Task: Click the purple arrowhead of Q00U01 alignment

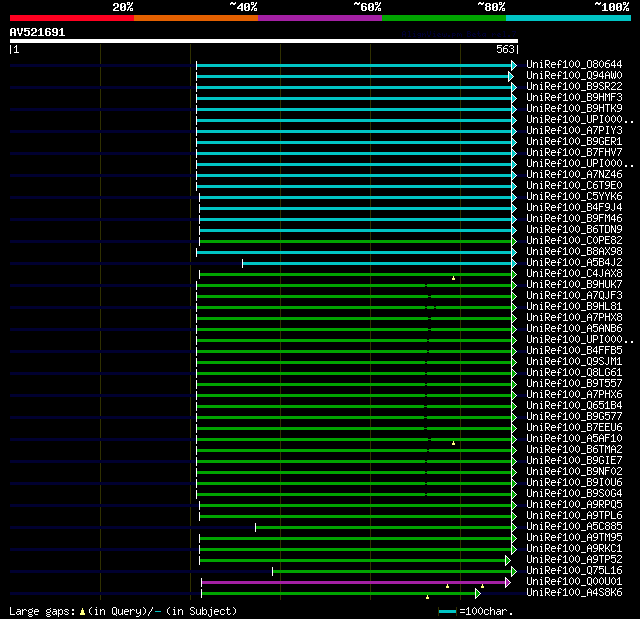Action: (x=508, y=582)
